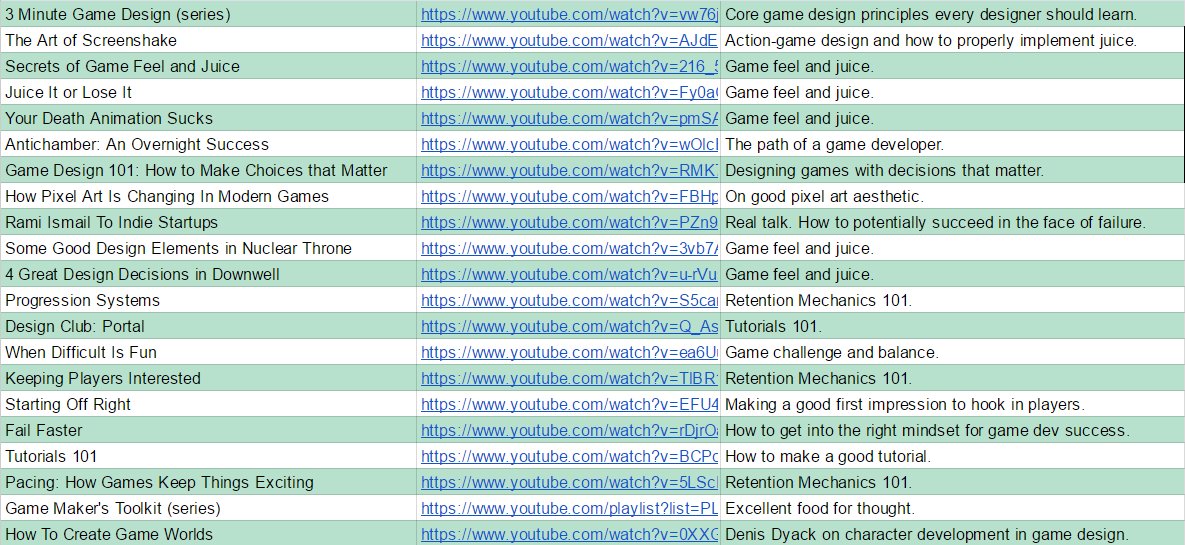Select description 'Game challenge and balance.'

click(x=952, y=352)
